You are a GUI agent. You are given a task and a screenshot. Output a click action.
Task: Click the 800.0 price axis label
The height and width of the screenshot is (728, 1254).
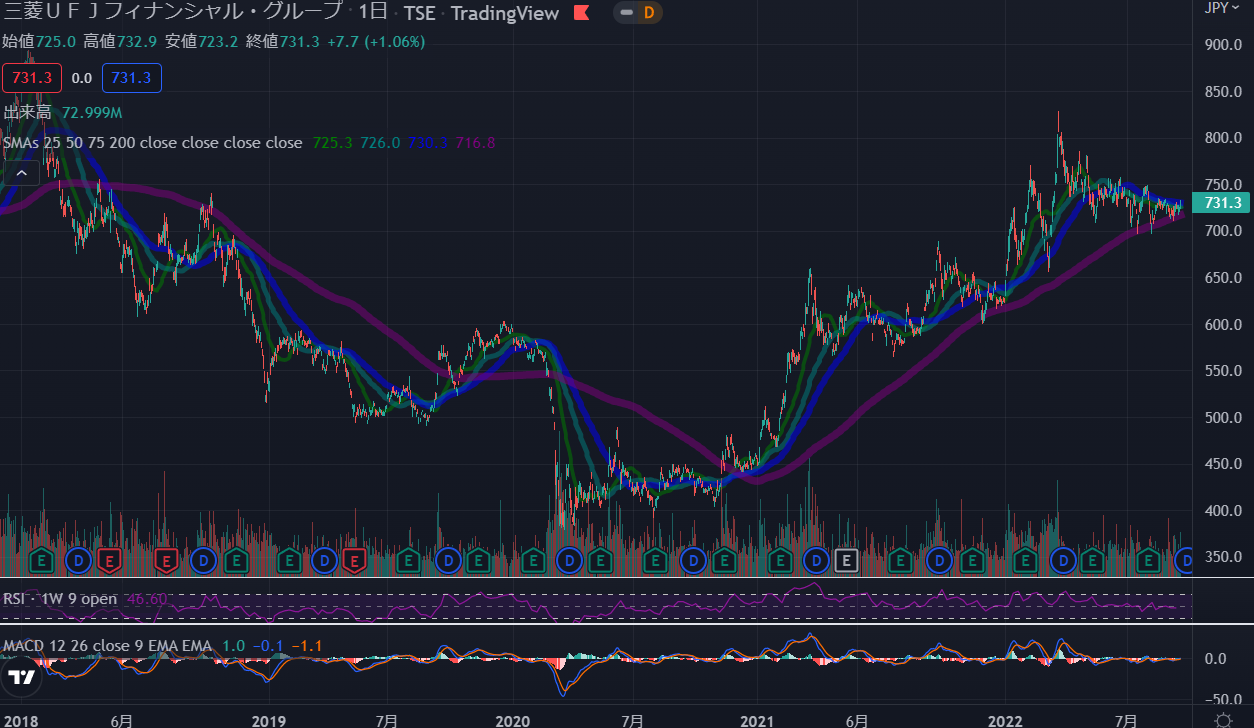coord(1222,138)
